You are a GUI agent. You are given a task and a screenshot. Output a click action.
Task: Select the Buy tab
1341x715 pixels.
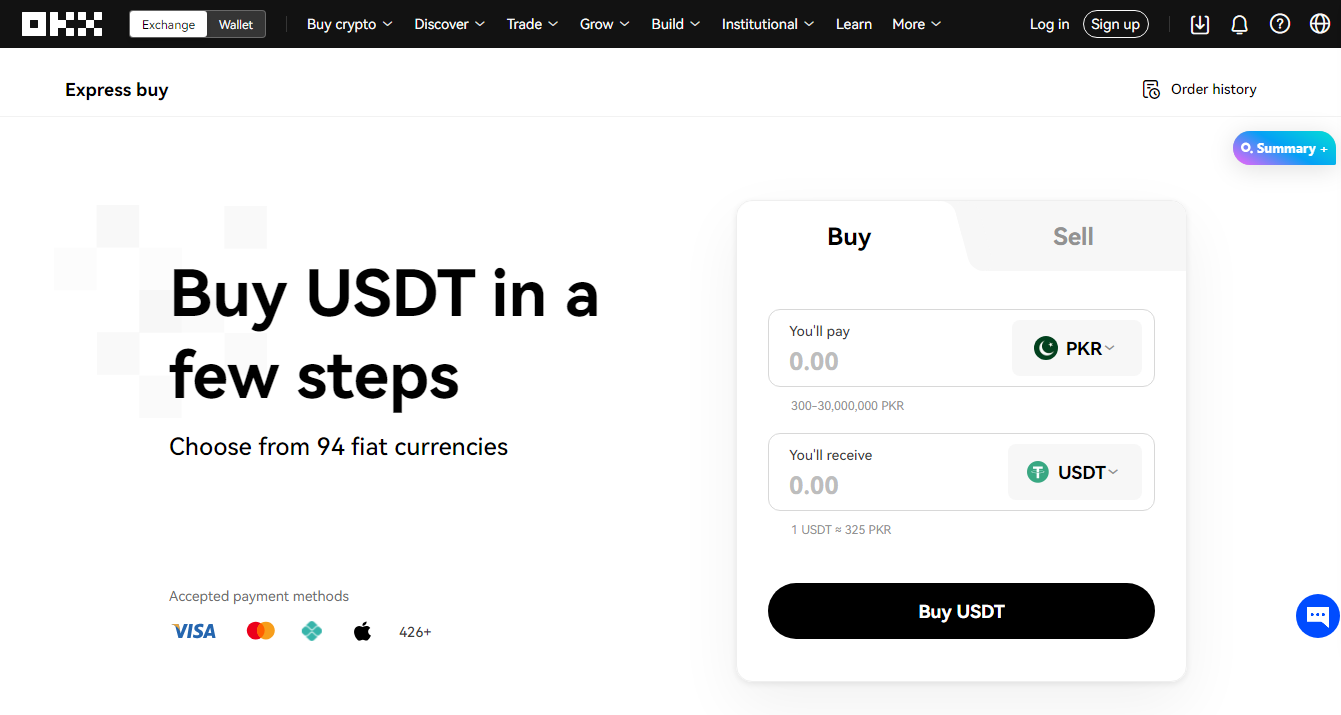click(x=849, y=236)
